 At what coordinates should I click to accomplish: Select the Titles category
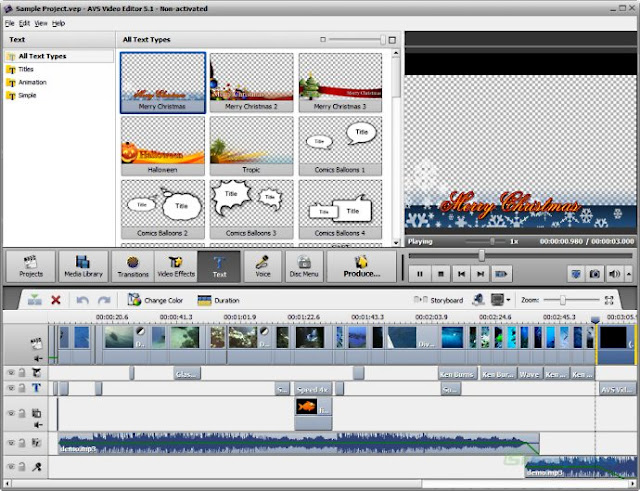point(26,69)
